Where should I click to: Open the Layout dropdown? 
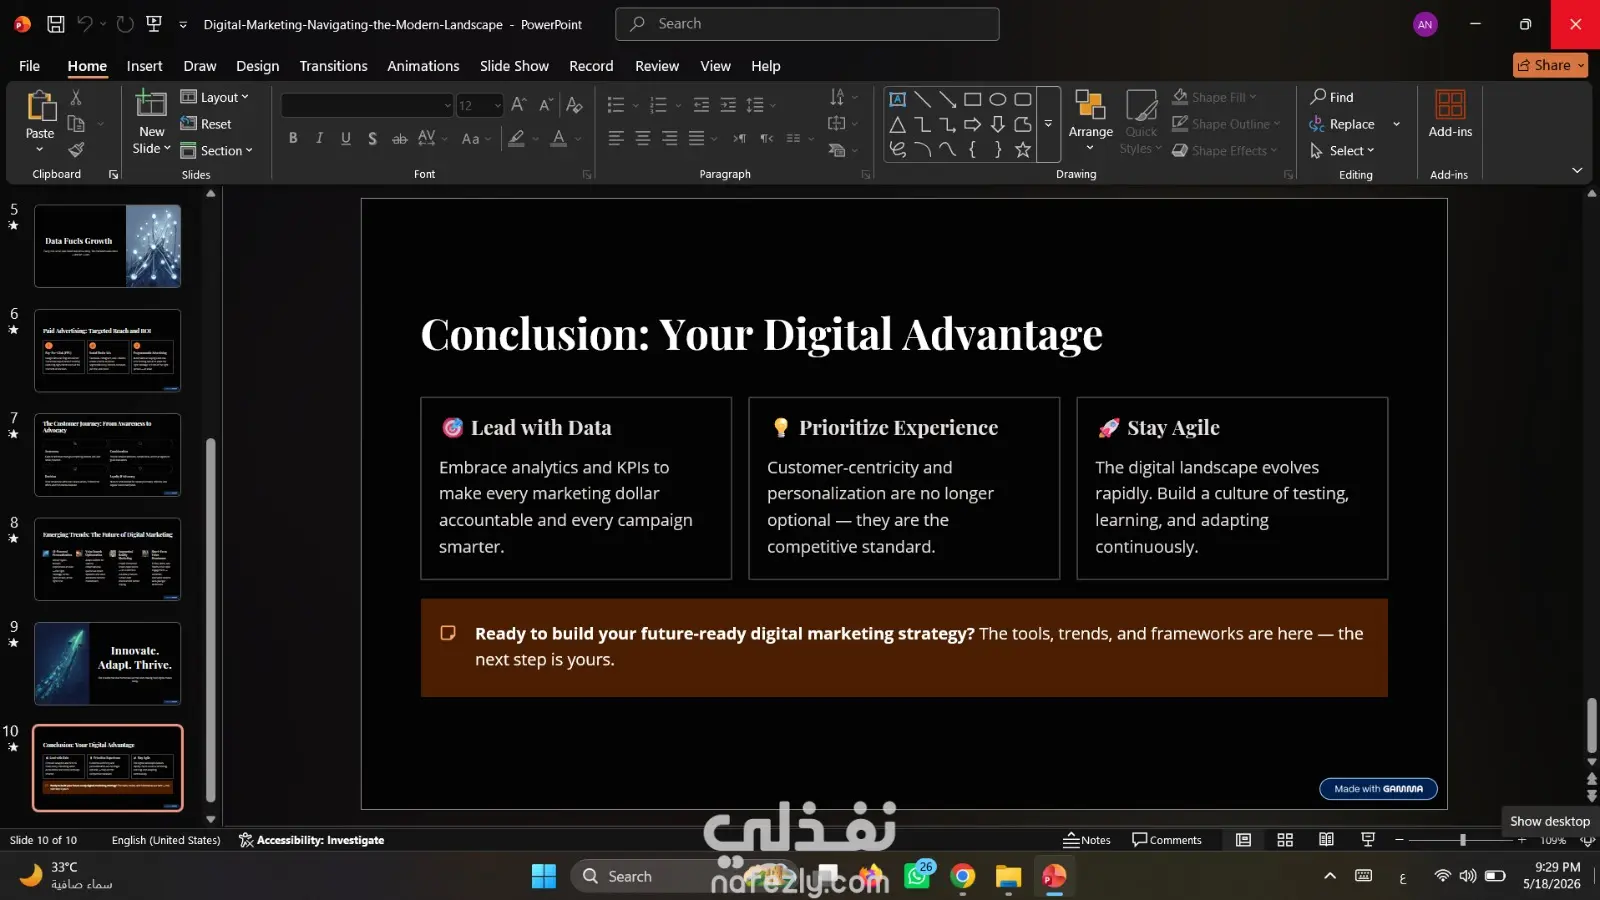(x=215, y=97)
